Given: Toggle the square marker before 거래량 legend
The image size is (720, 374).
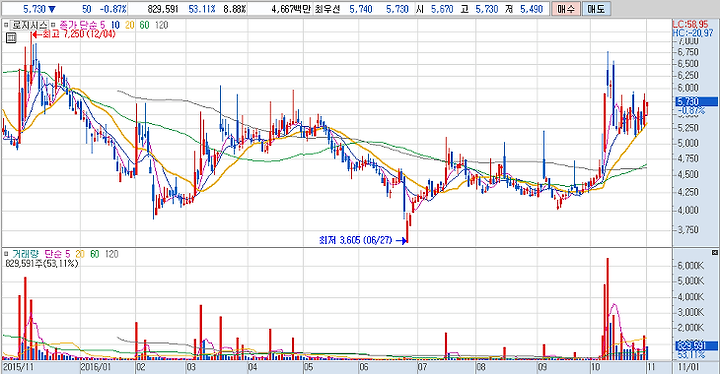Looking at the screenshot, I should coord(6,253).
